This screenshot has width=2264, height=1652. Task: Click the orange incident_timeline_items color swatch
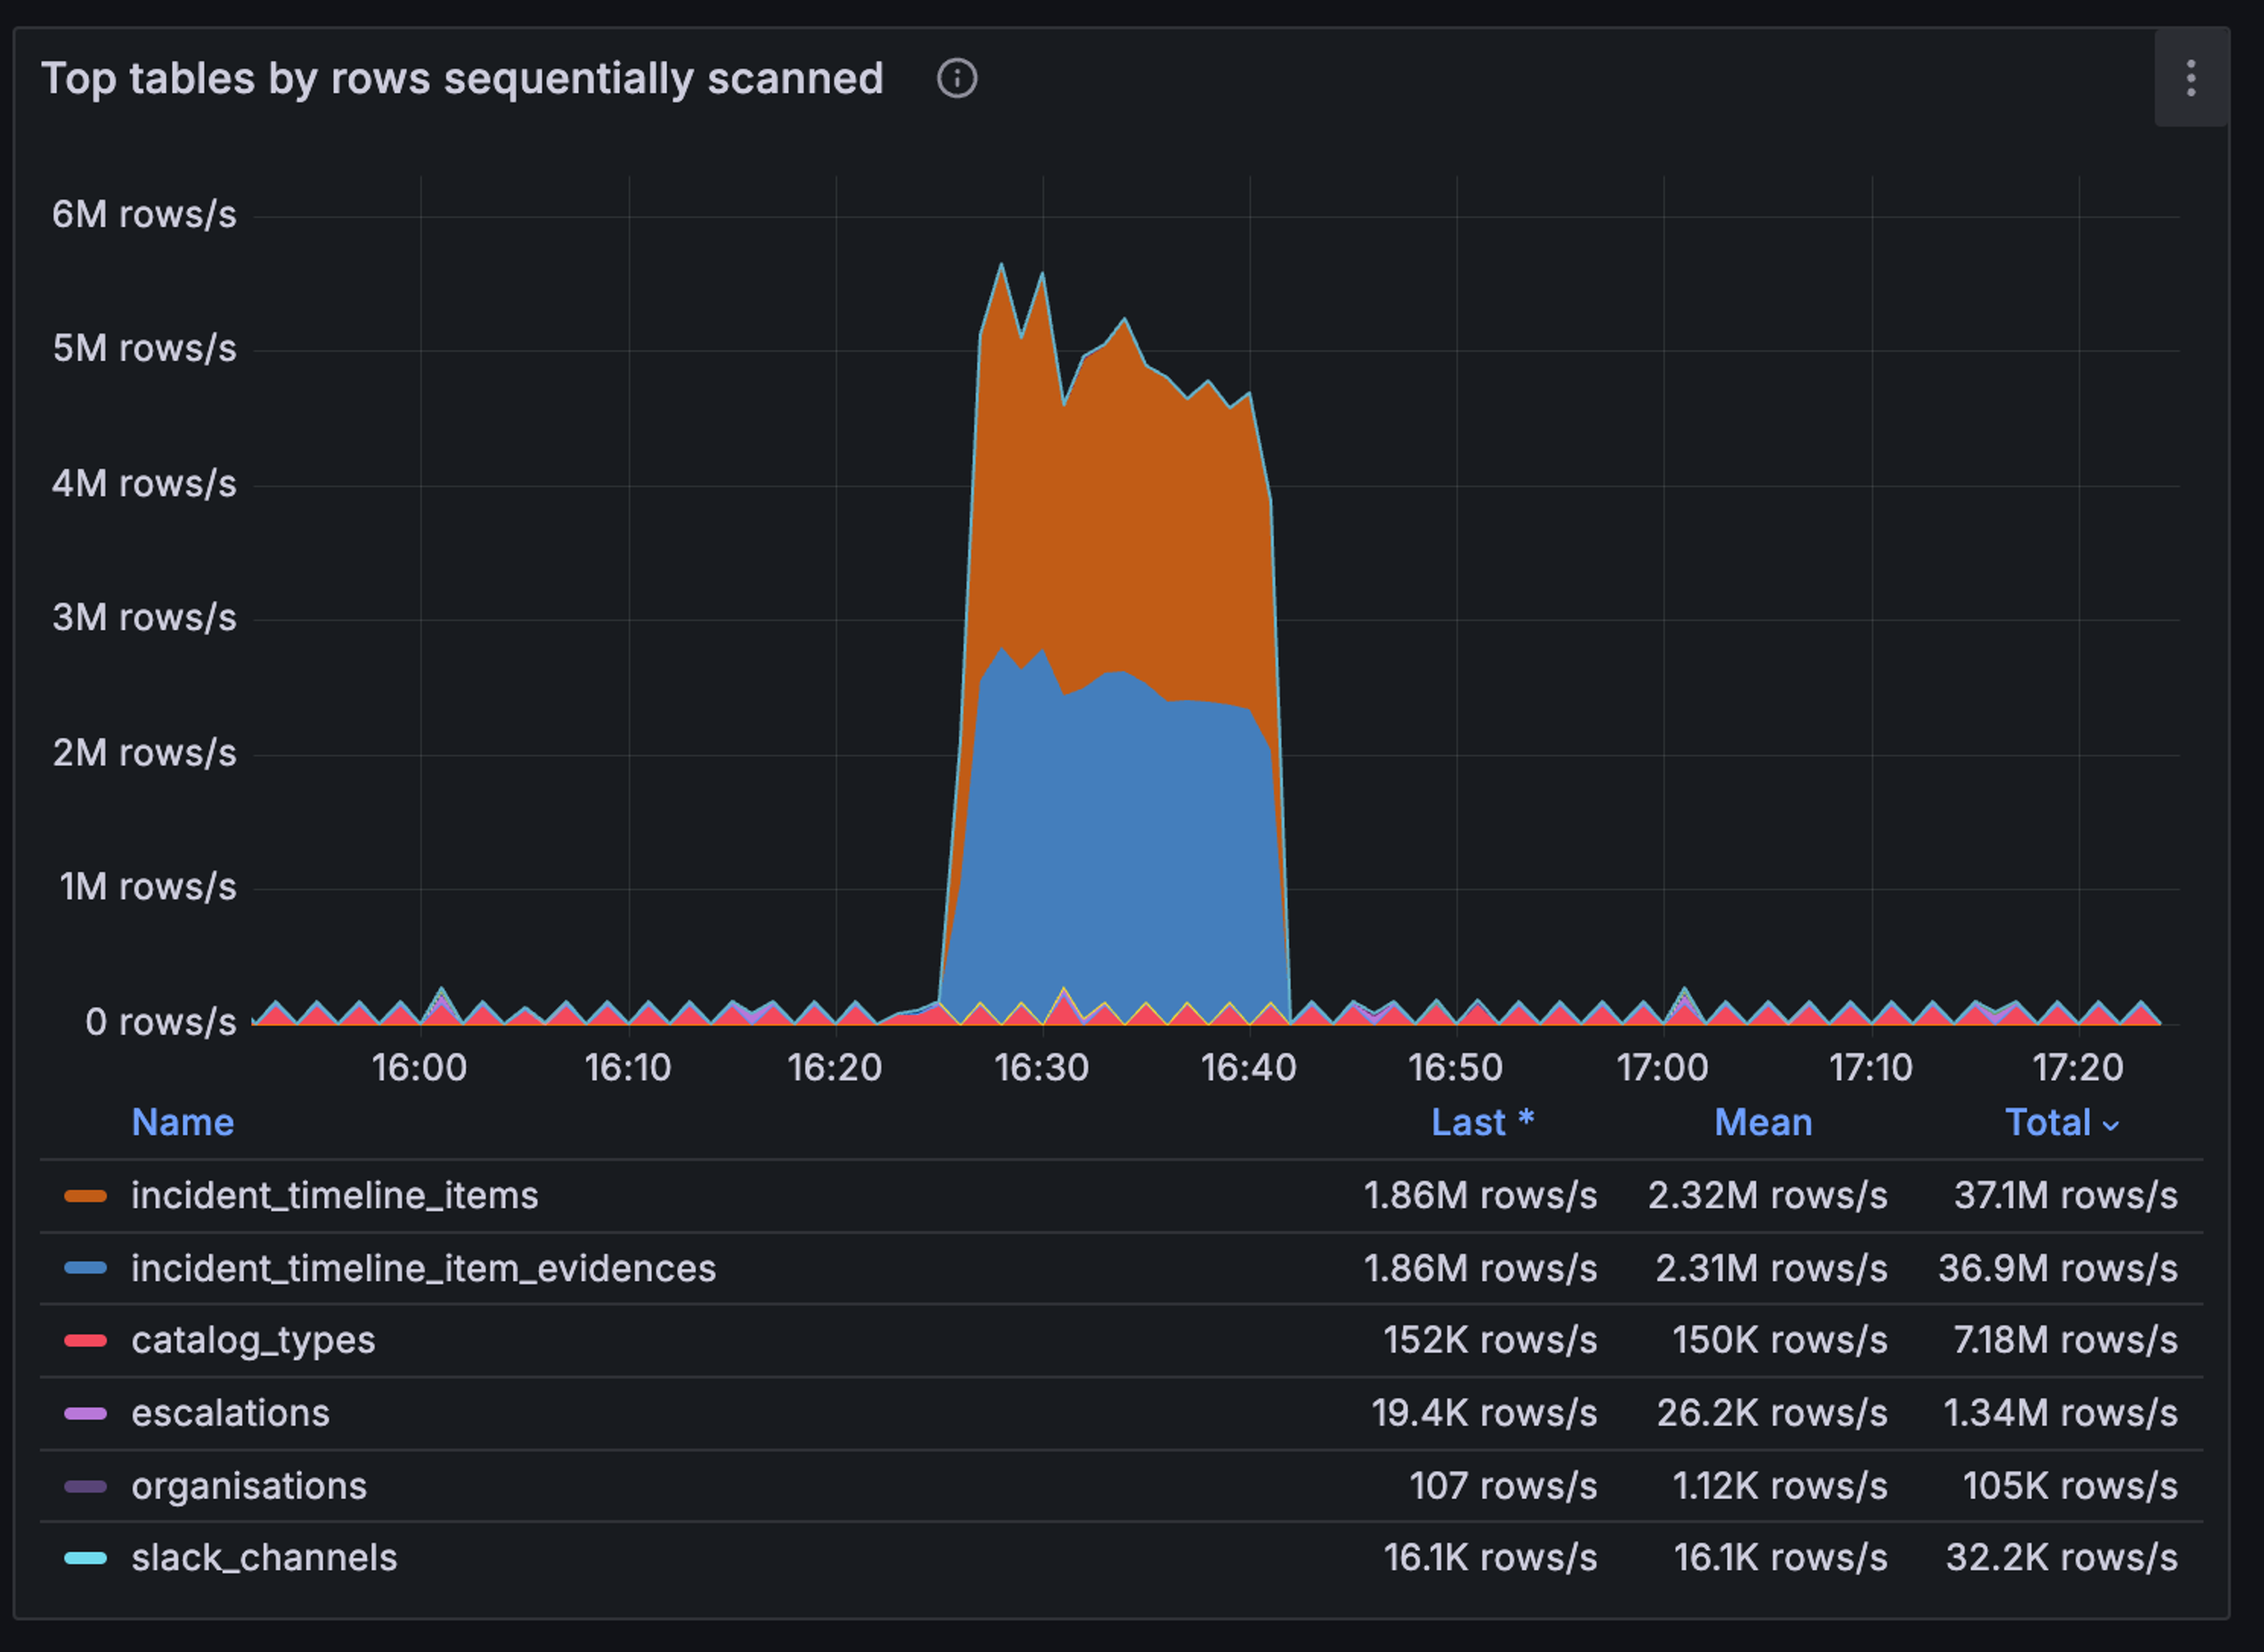pyautogui.click(x=85, y=1196)
